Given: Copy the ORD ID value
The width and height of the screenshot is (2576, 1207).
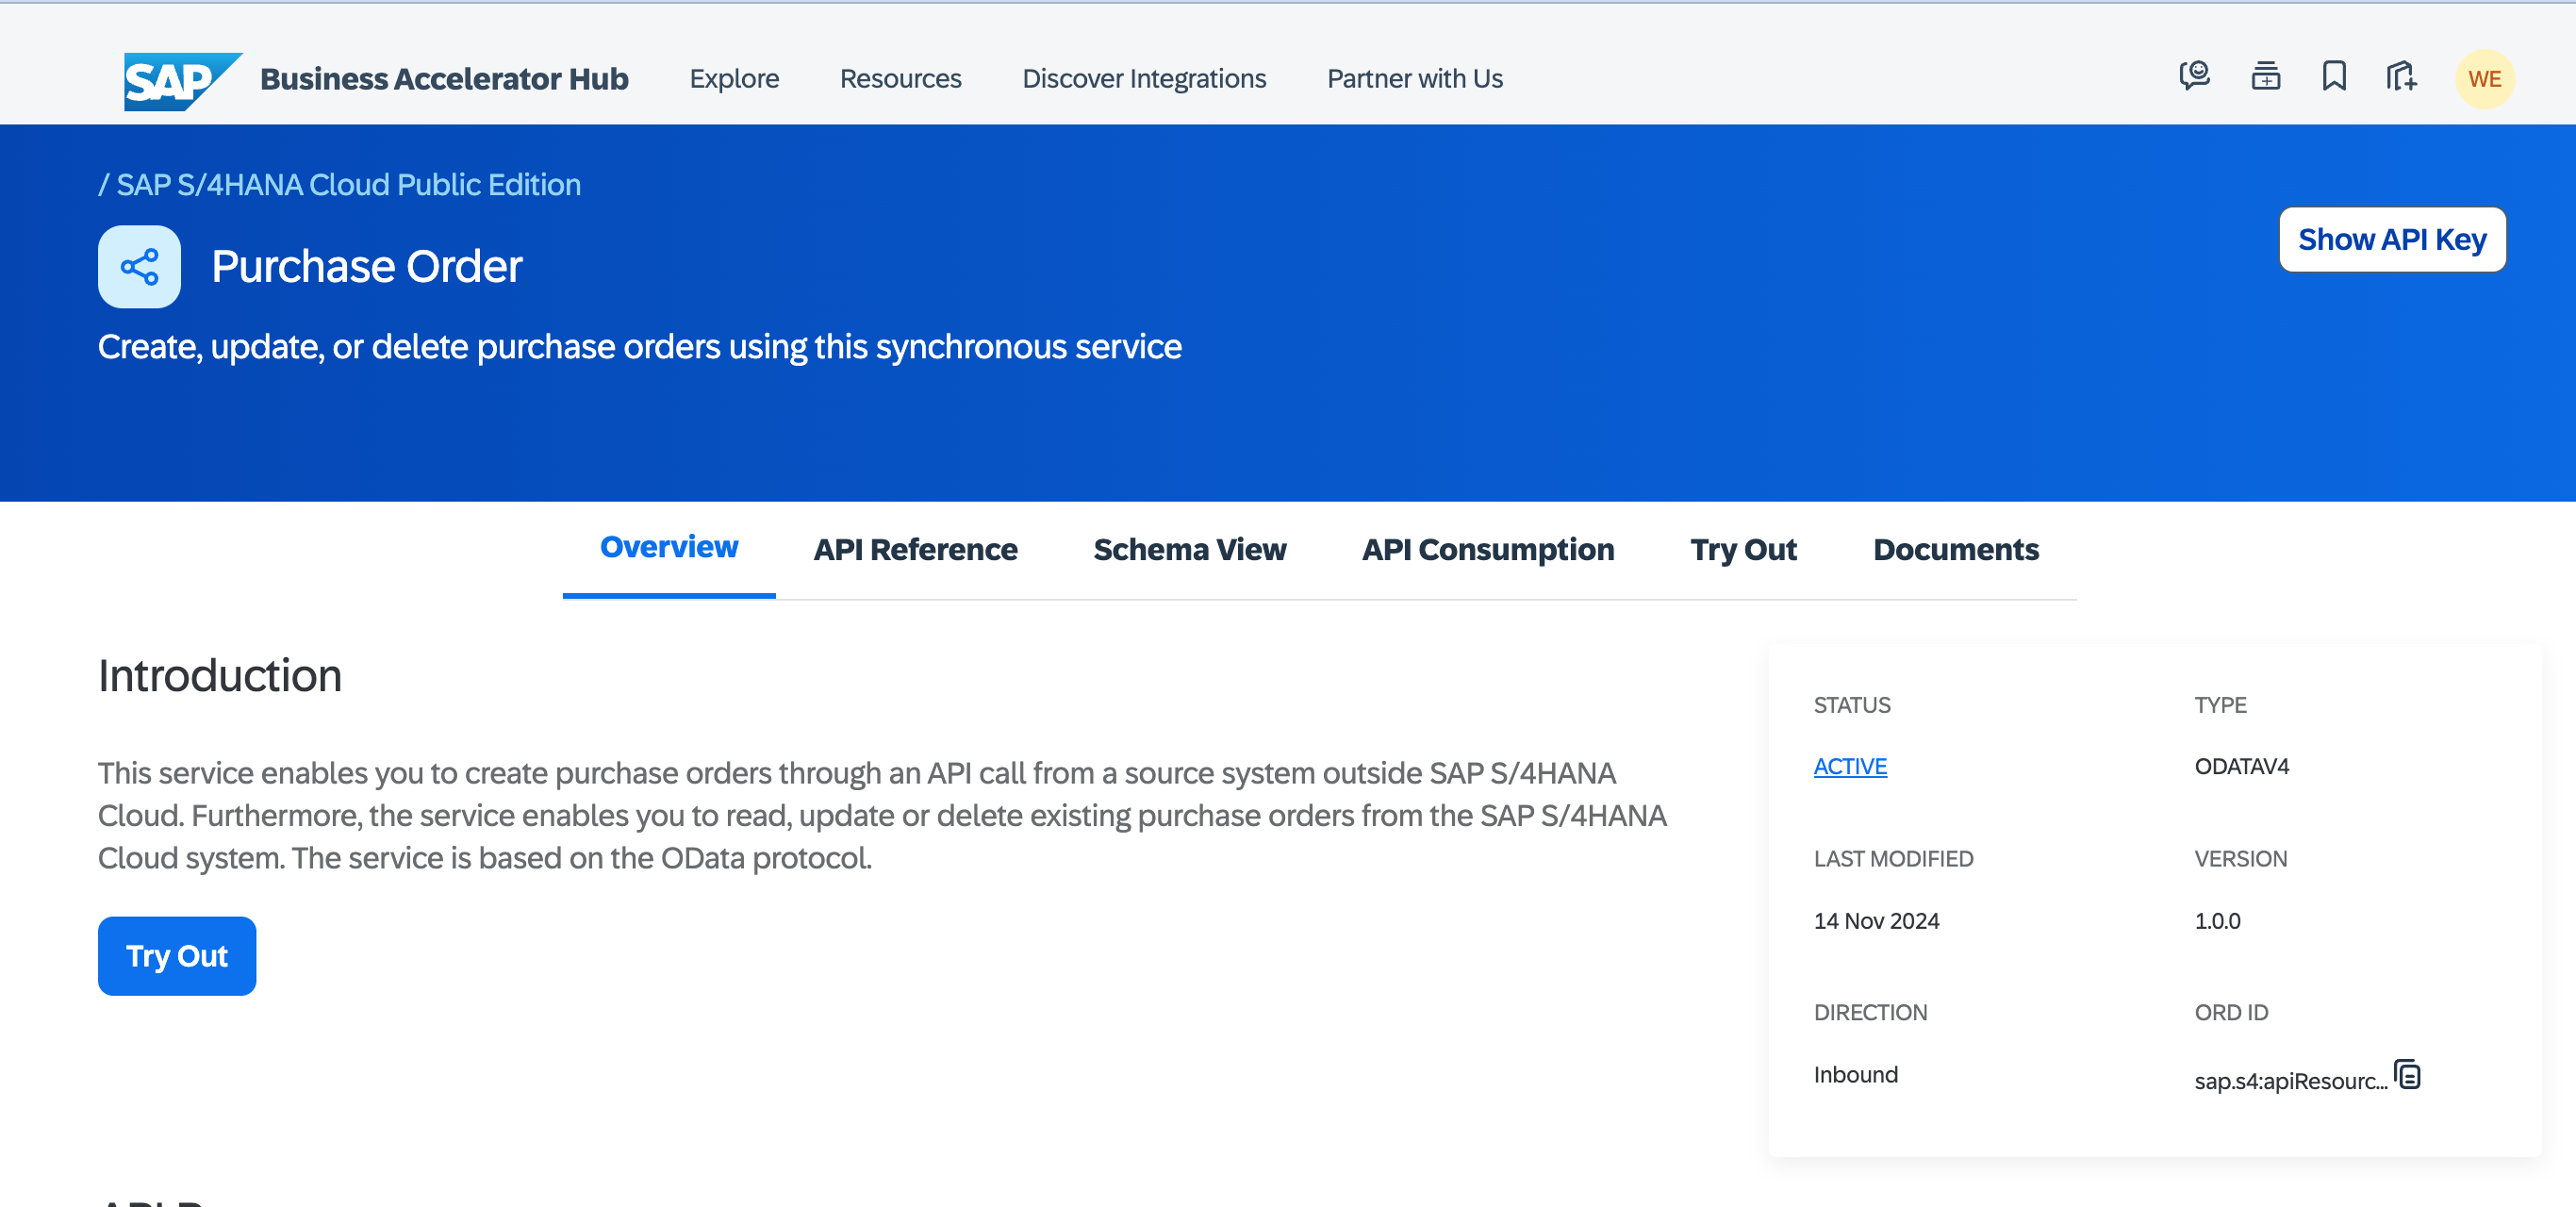Looking at the screenshot, I should [x=2408, y=1075].
